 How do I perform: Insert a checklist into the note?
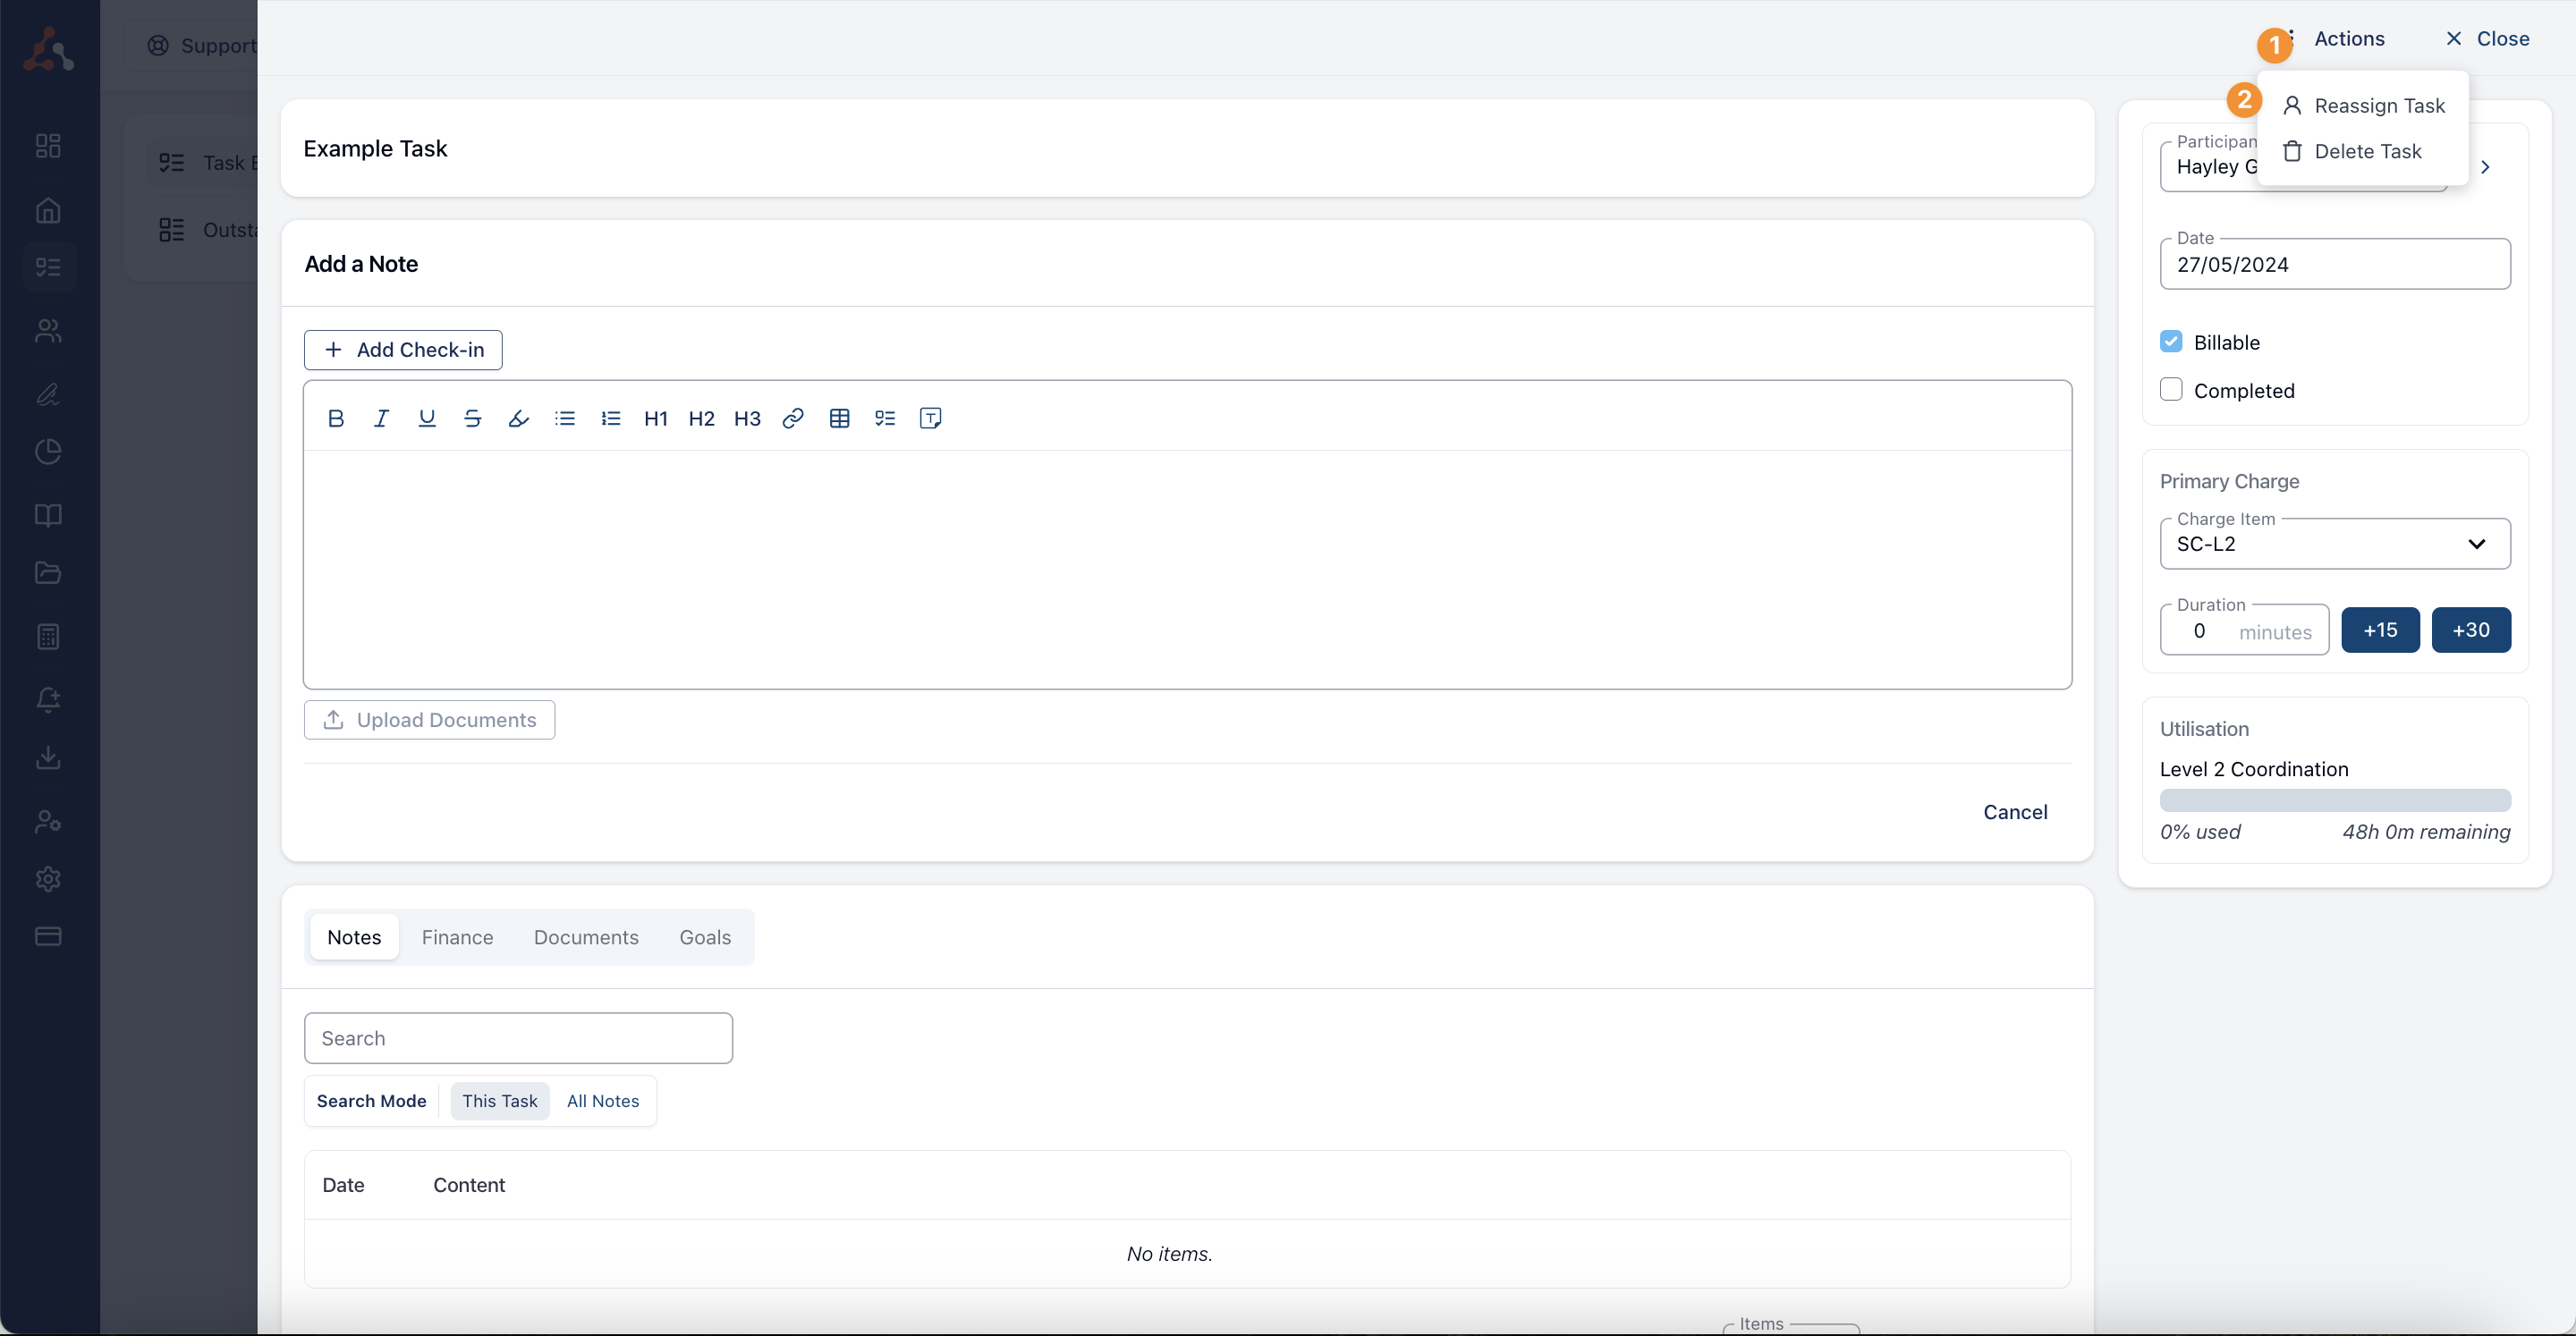885,418
